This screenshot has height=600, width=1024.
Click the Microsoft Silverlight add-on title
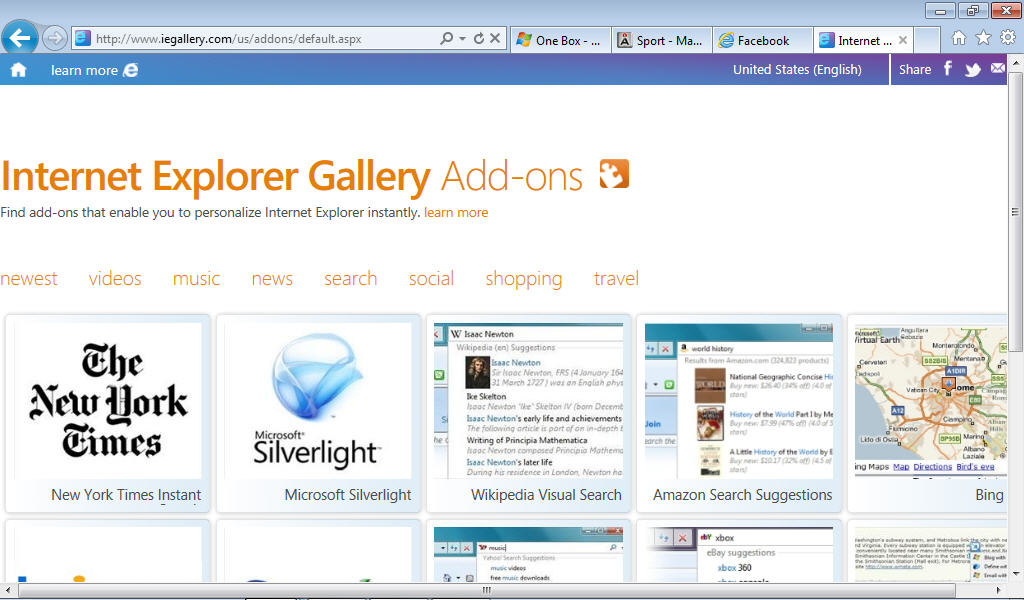pos(348,495)
